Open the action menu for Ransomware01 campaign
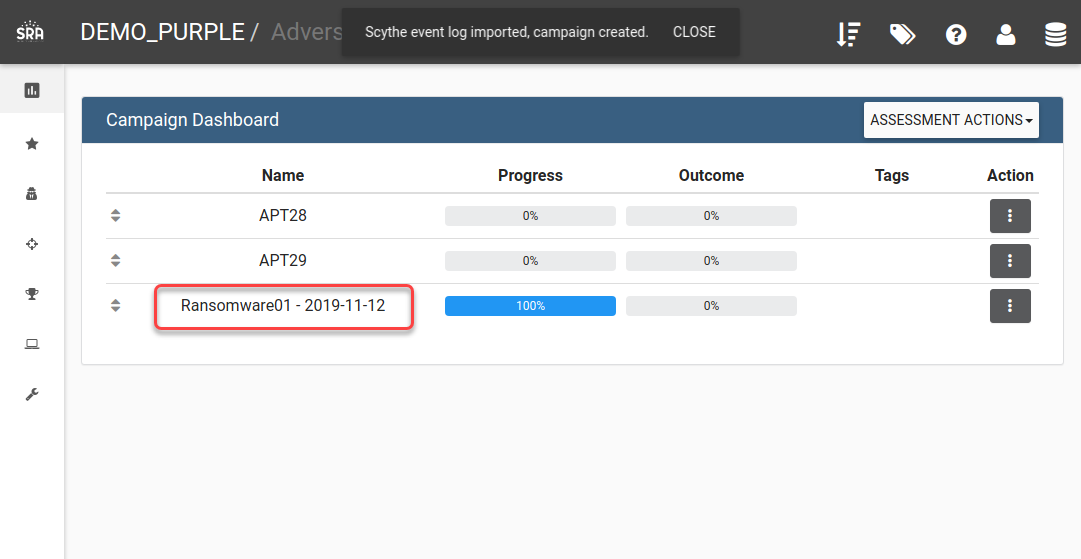Viewport: 1081px width, 559px height. 1010,305
